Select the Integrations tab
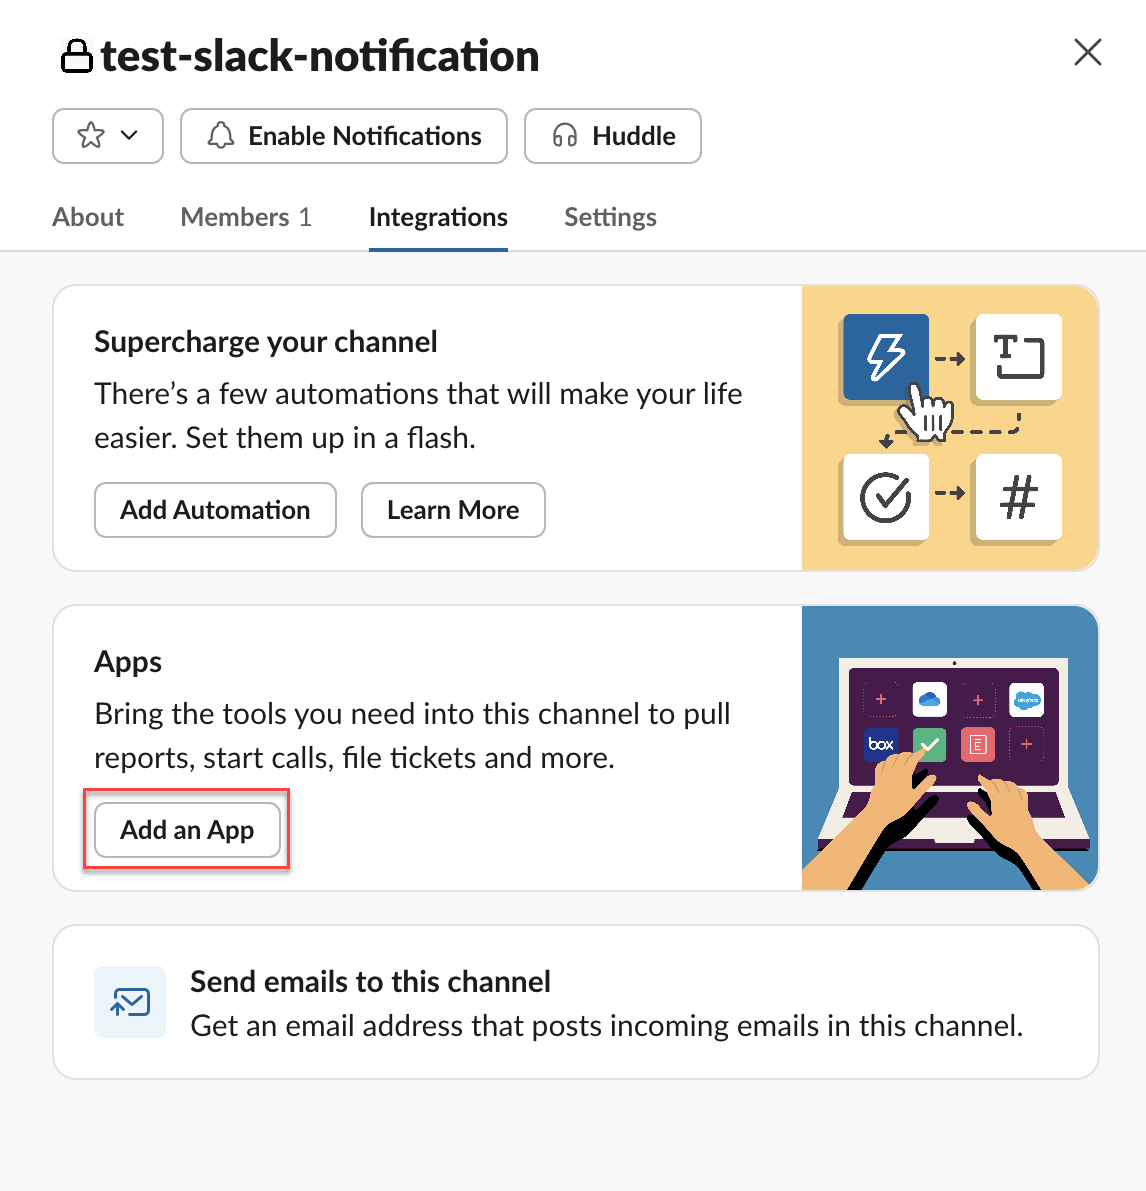The image size is (1146, 1191). pos(438,217)
